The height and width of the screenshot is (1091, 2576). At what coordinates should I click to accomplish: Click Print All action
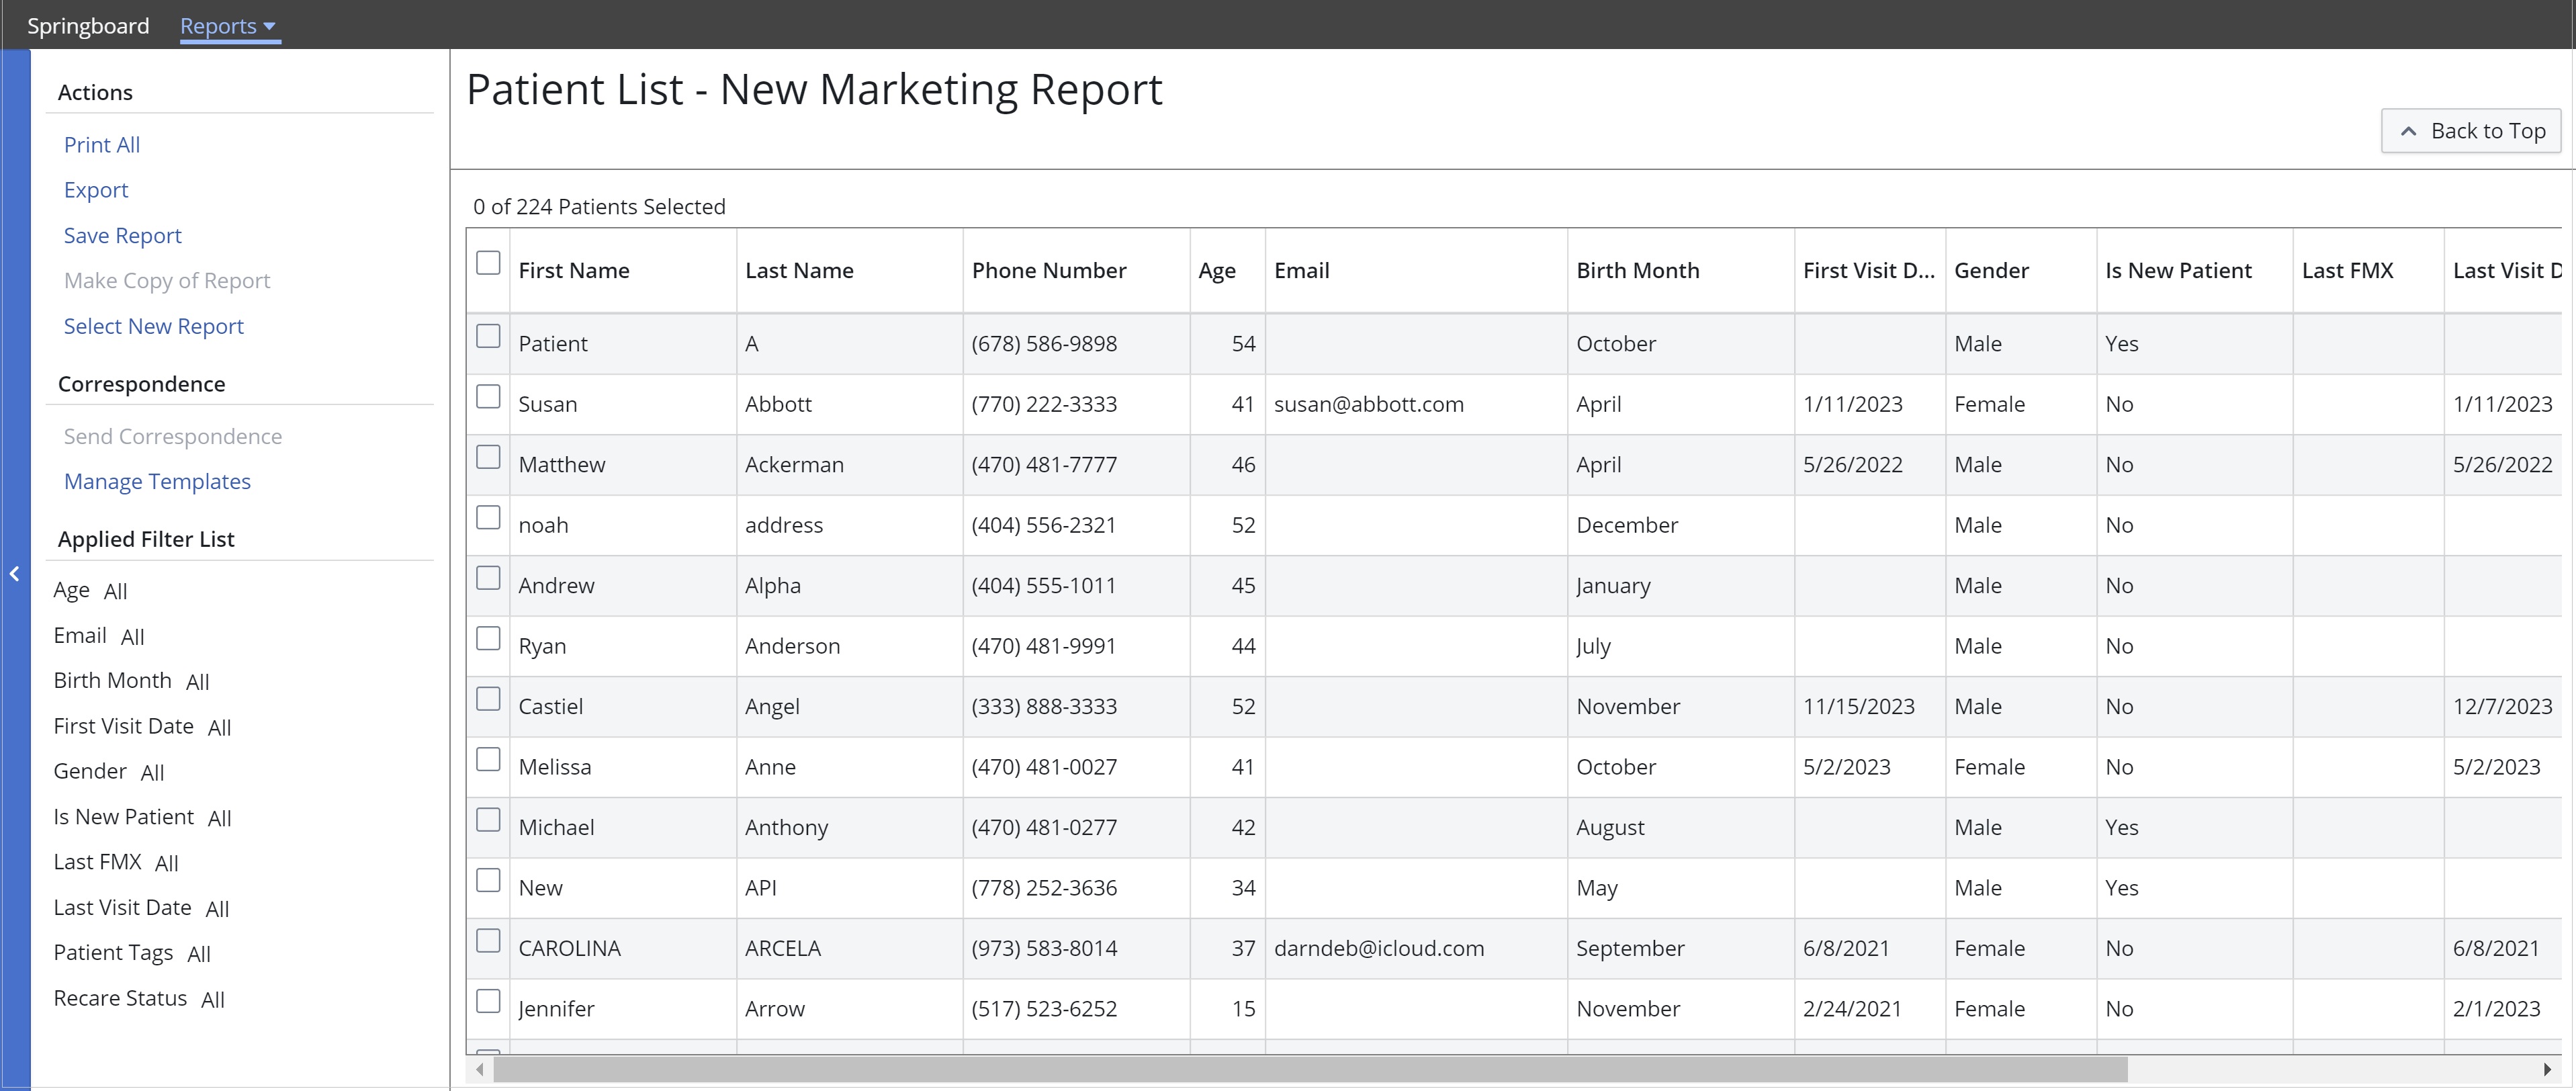click(102, 145)
